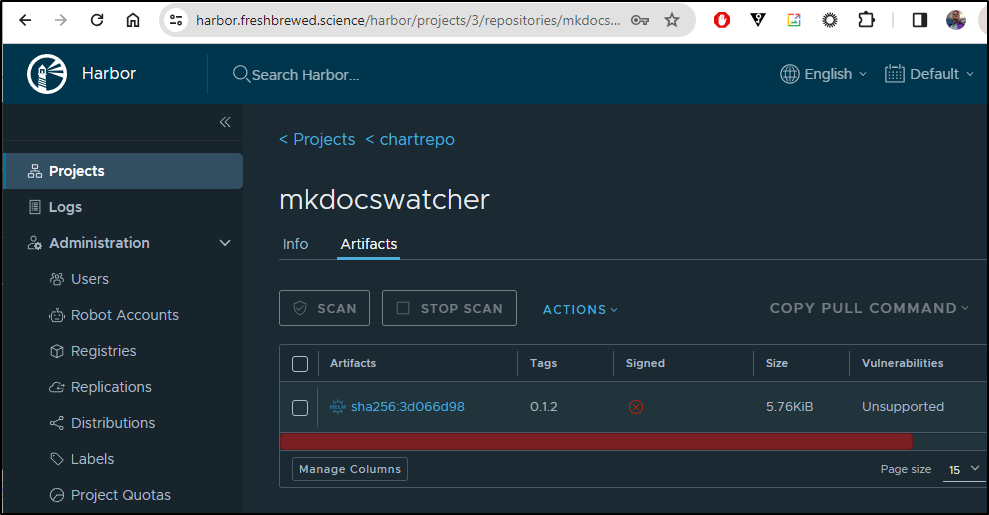This screenshot has height=515, width=989.
Task: Click the Harbor lighthouse logo
Action: [47, 74]
